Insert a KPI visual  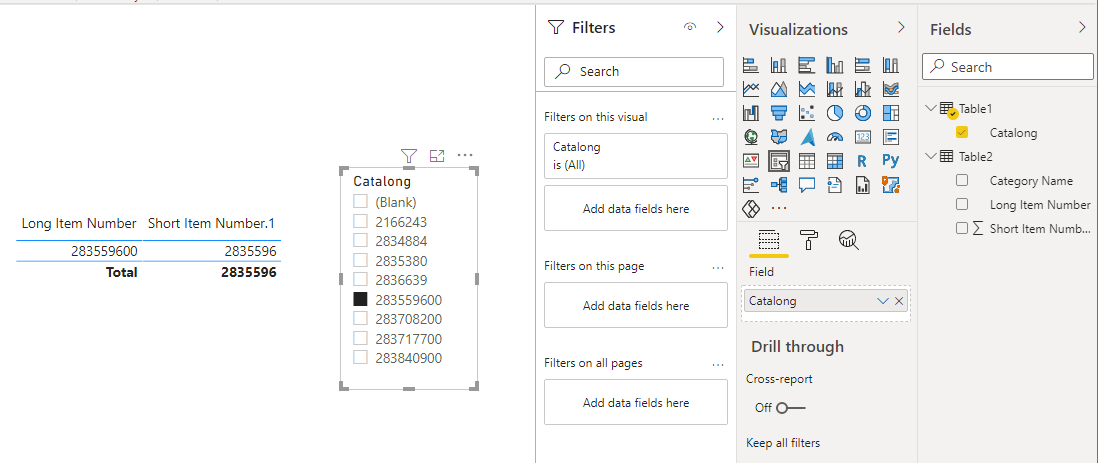(x=751, y=161)
